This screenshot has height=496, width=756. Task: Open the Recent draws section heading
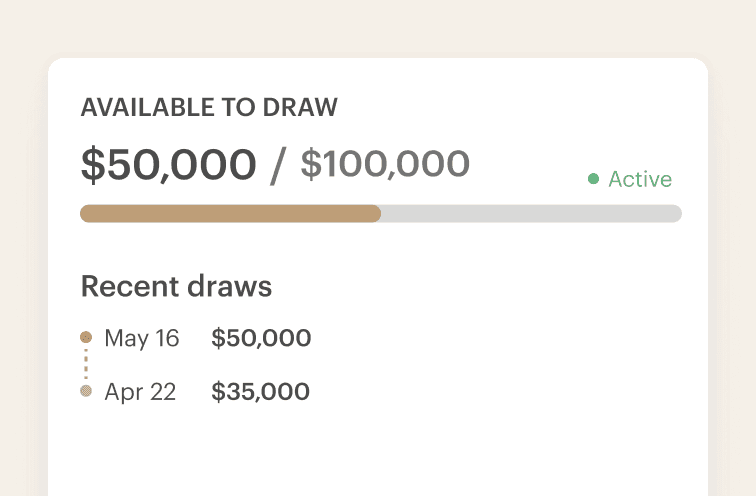176,286
